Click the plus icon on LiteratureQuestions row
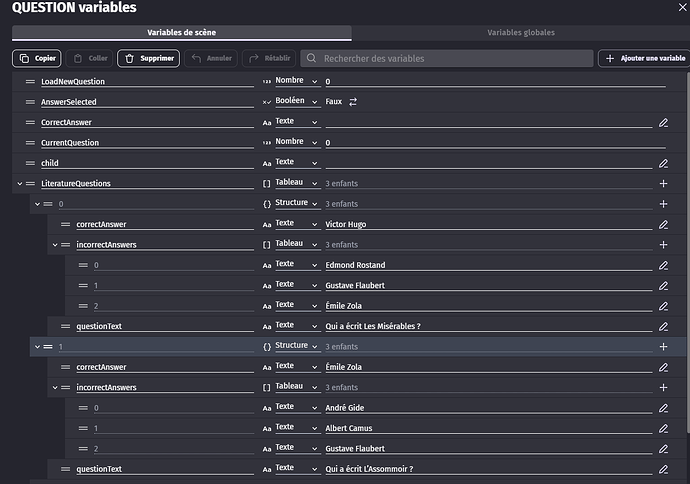 tap(663, 184)
